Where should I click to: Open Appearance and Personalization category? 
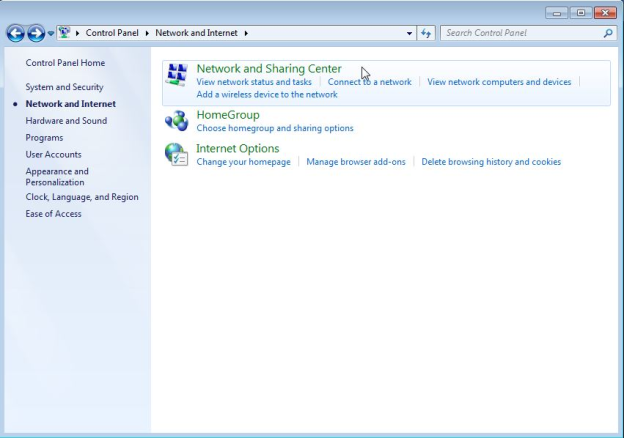pos(57,177)
